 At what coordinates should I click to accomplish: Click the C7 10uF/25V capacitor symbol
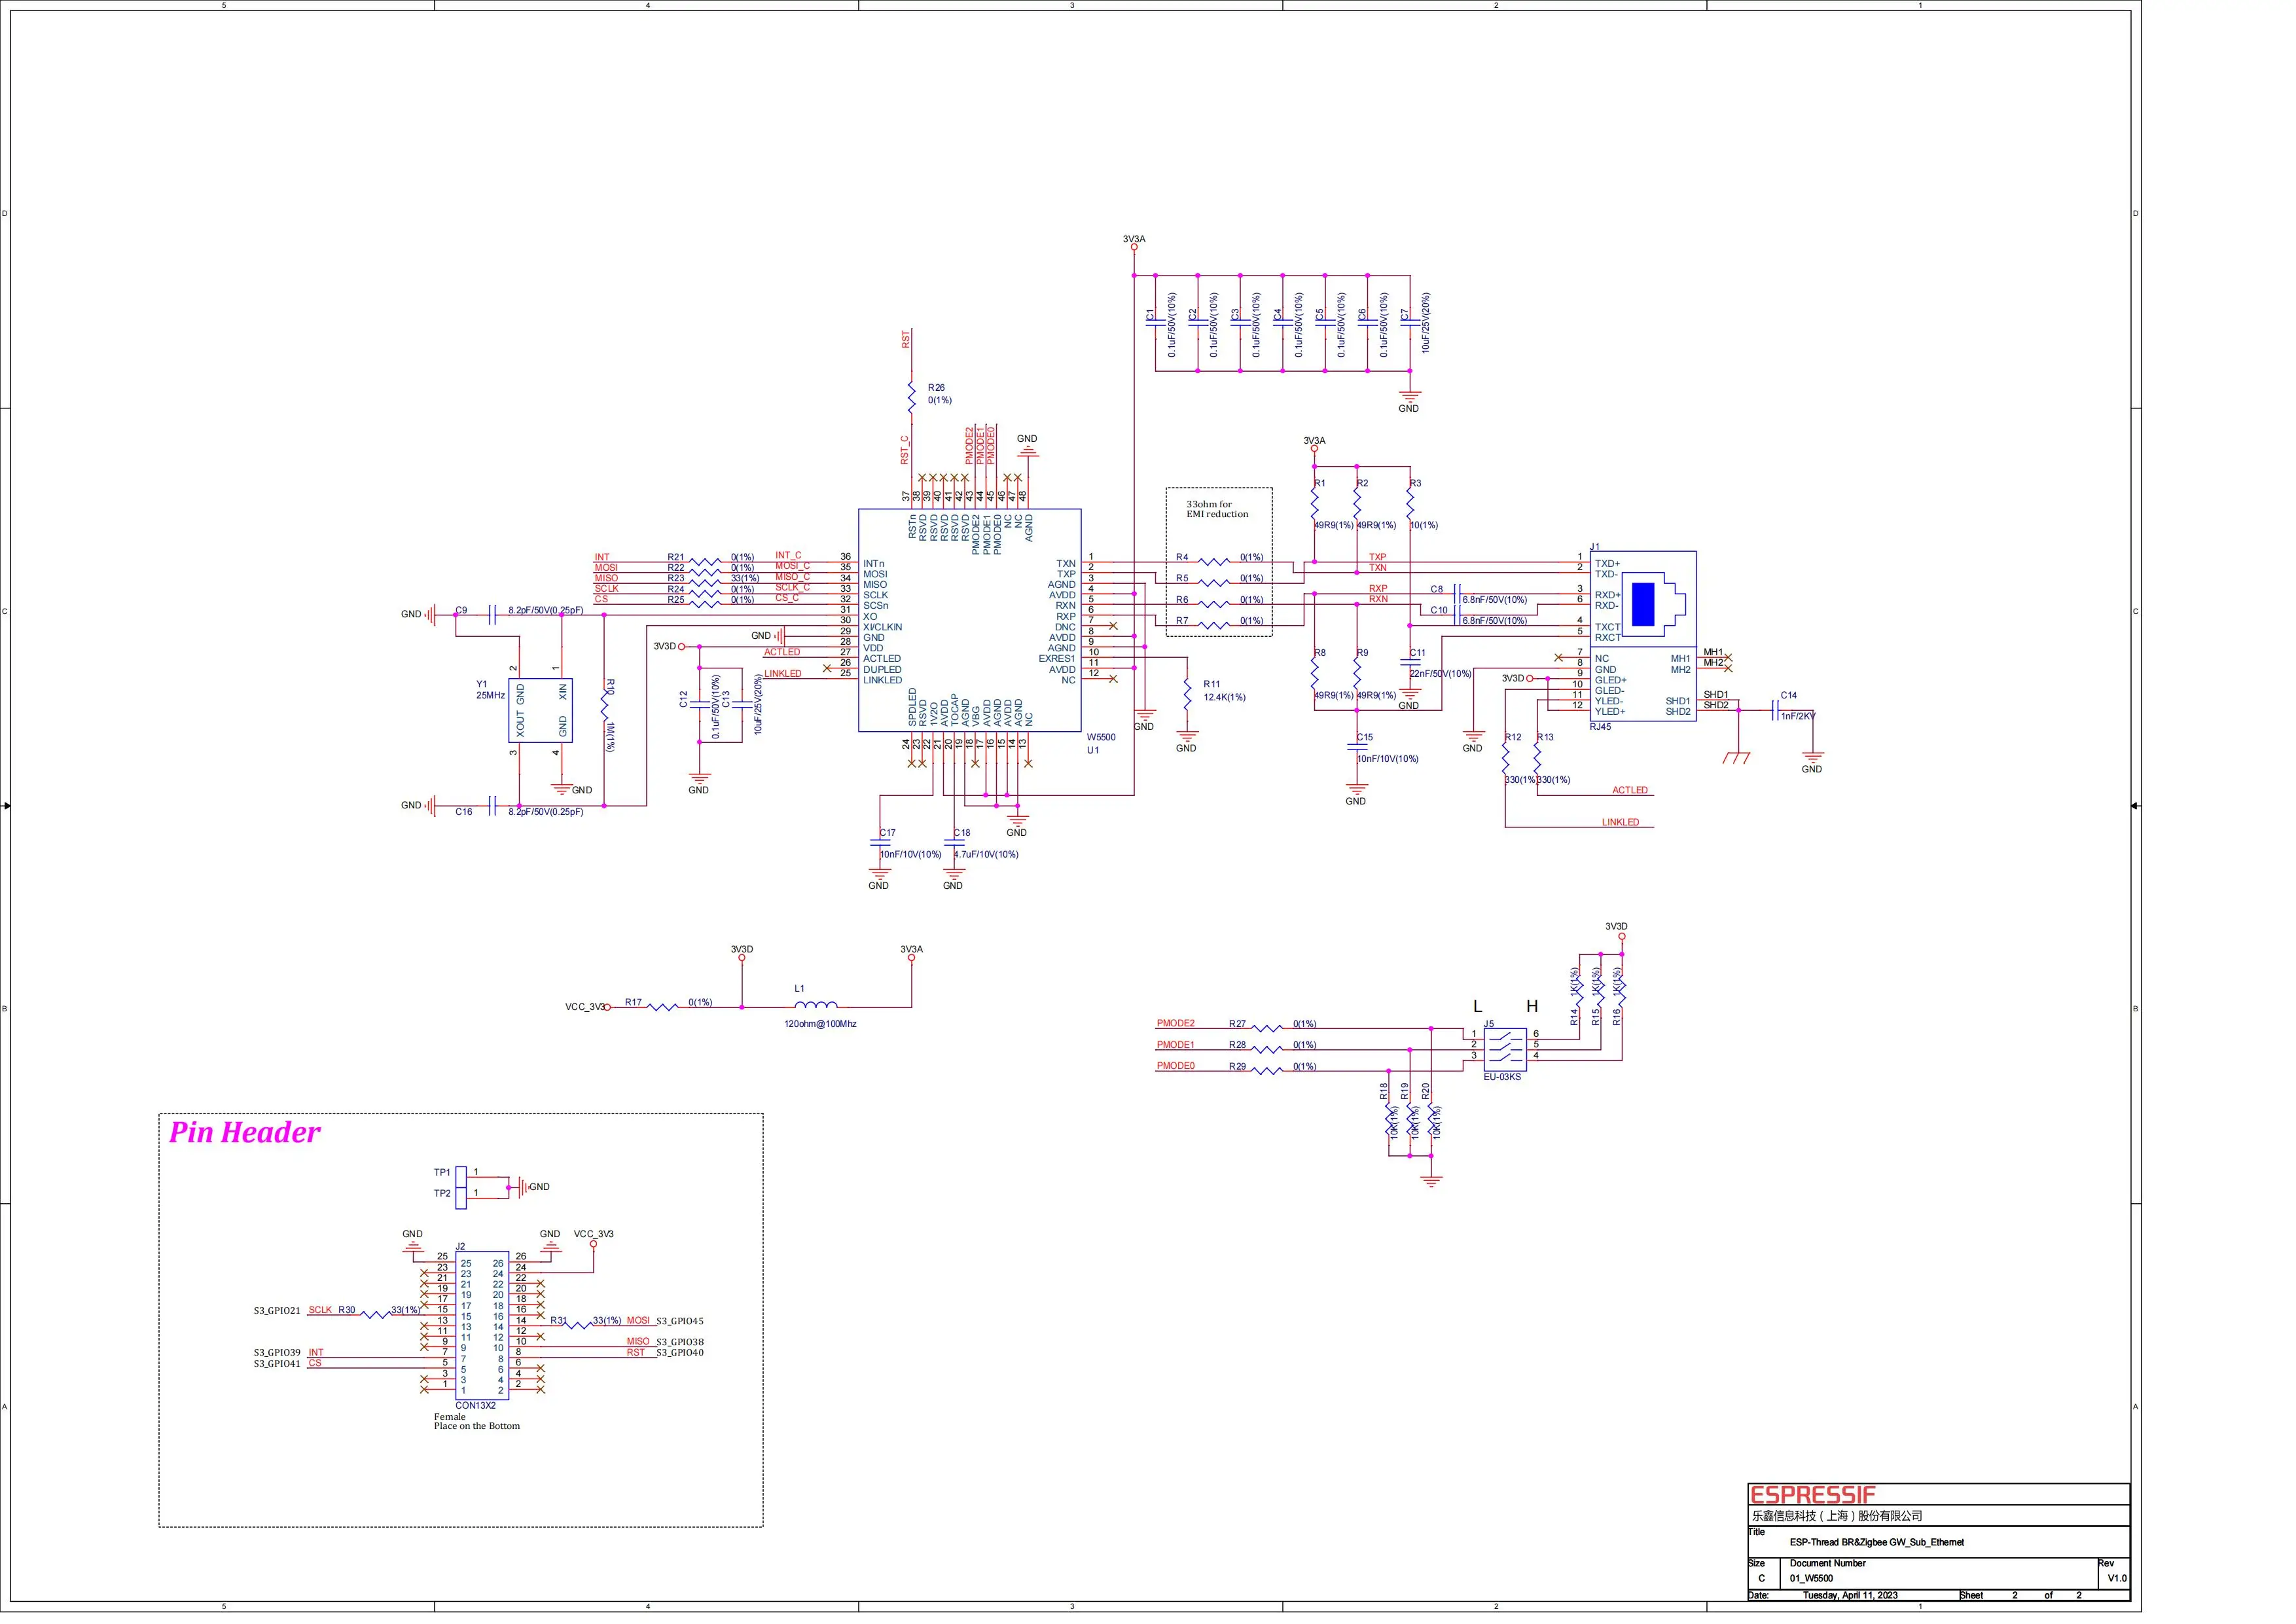click(x=1410, y=322)
